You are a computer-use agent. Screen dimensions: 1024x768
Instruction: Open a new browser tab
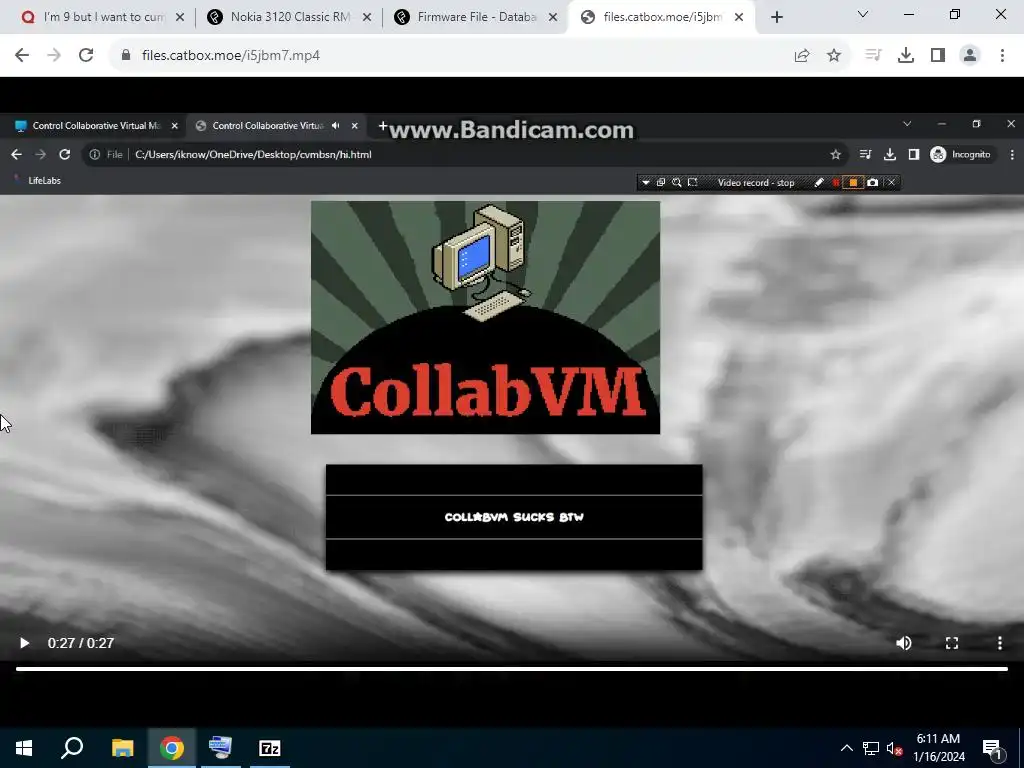pyautogui.click(x=776, y=18)
